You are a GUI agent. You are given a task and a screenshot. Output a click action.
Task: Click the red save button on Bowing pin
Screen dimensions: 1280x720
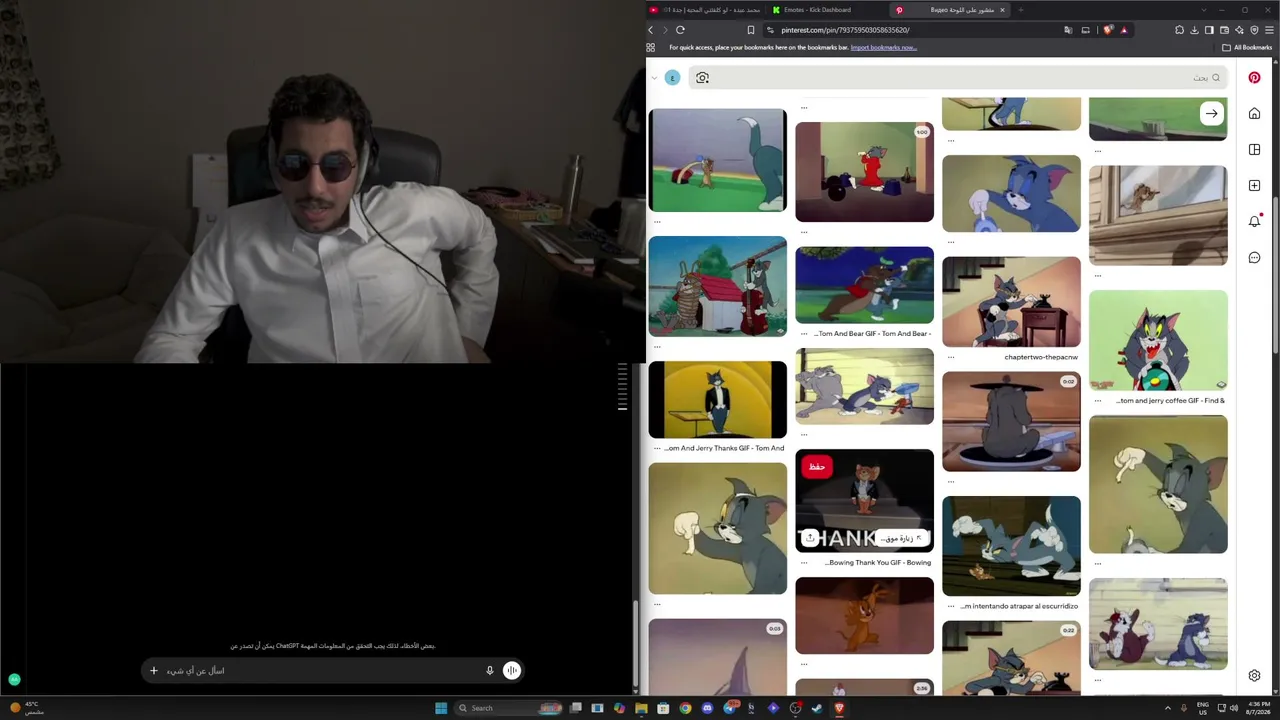(817, 466)
